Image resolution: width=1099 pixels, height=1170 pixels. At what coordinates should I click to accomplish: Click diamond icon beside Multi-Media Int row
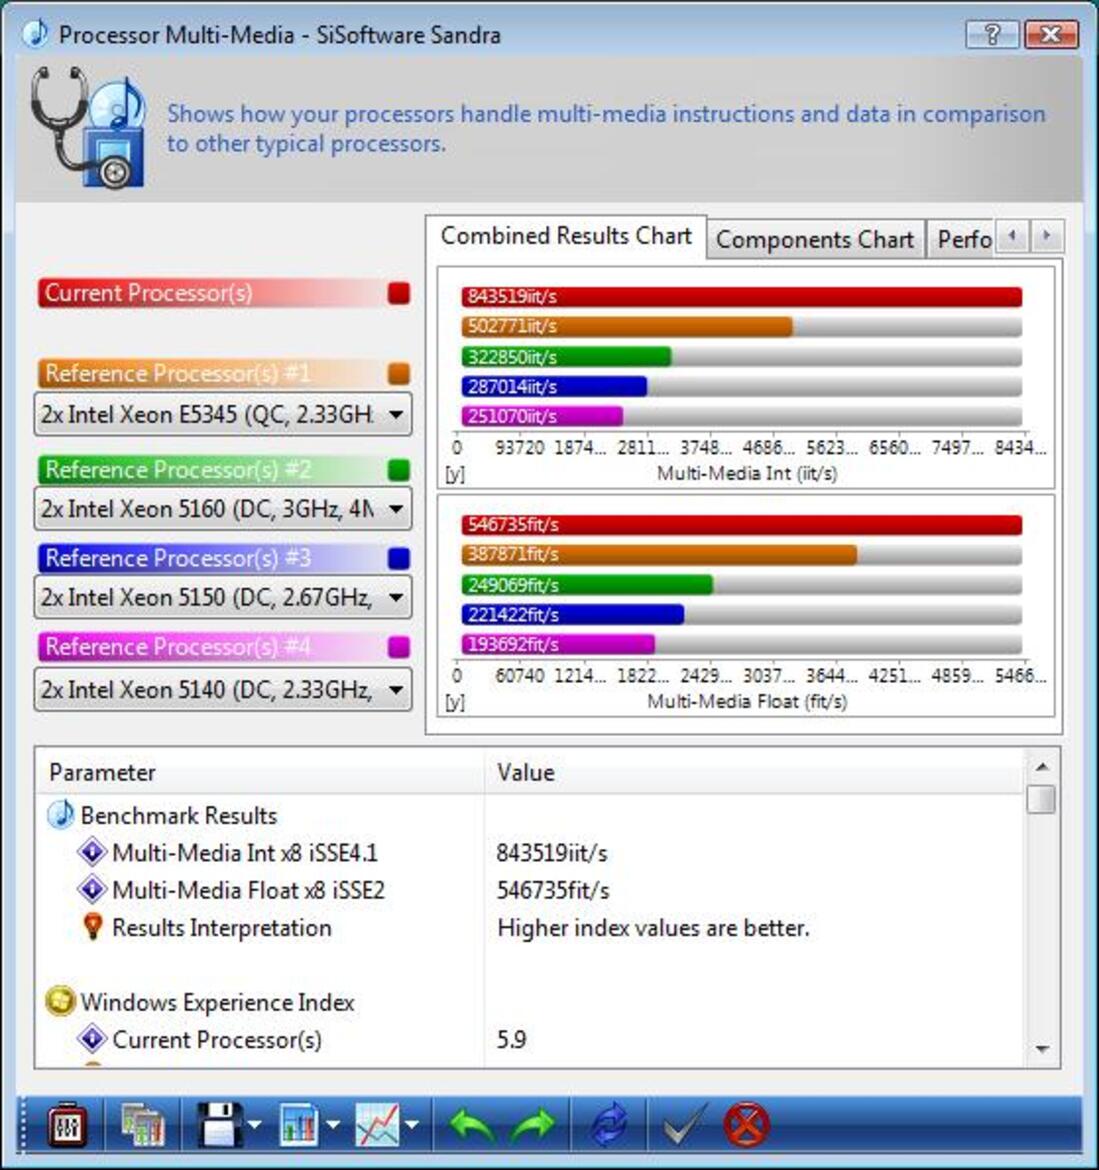[x=93, y=851]
